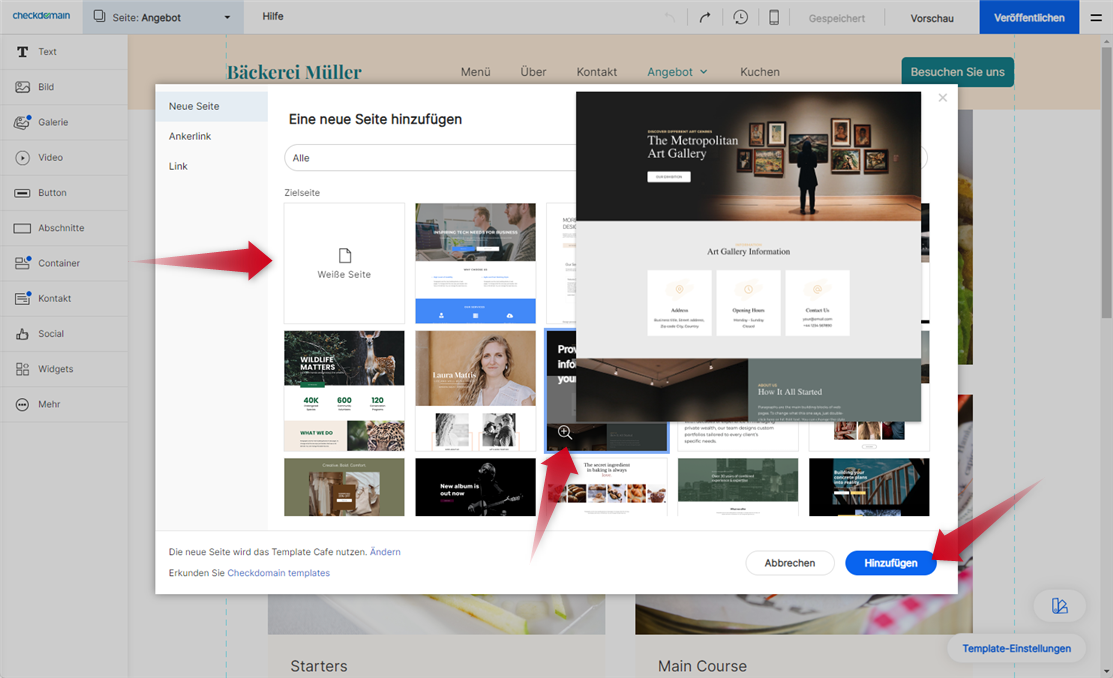1113x678 pixels.
Task: Open the Alle category filter dropdown
Action: pos(430,158)
